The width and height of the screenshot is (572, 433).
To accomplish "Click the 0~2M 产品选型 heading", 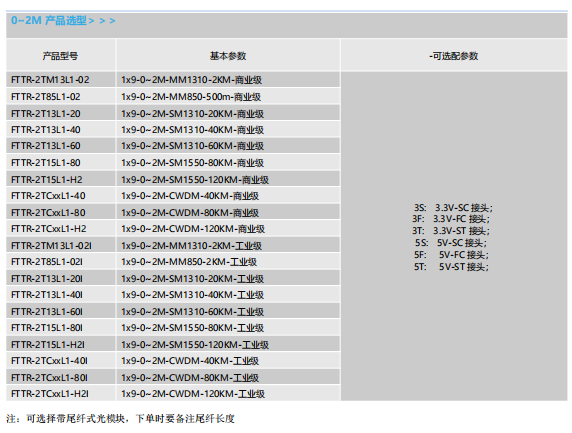I will tap(63, 20).
